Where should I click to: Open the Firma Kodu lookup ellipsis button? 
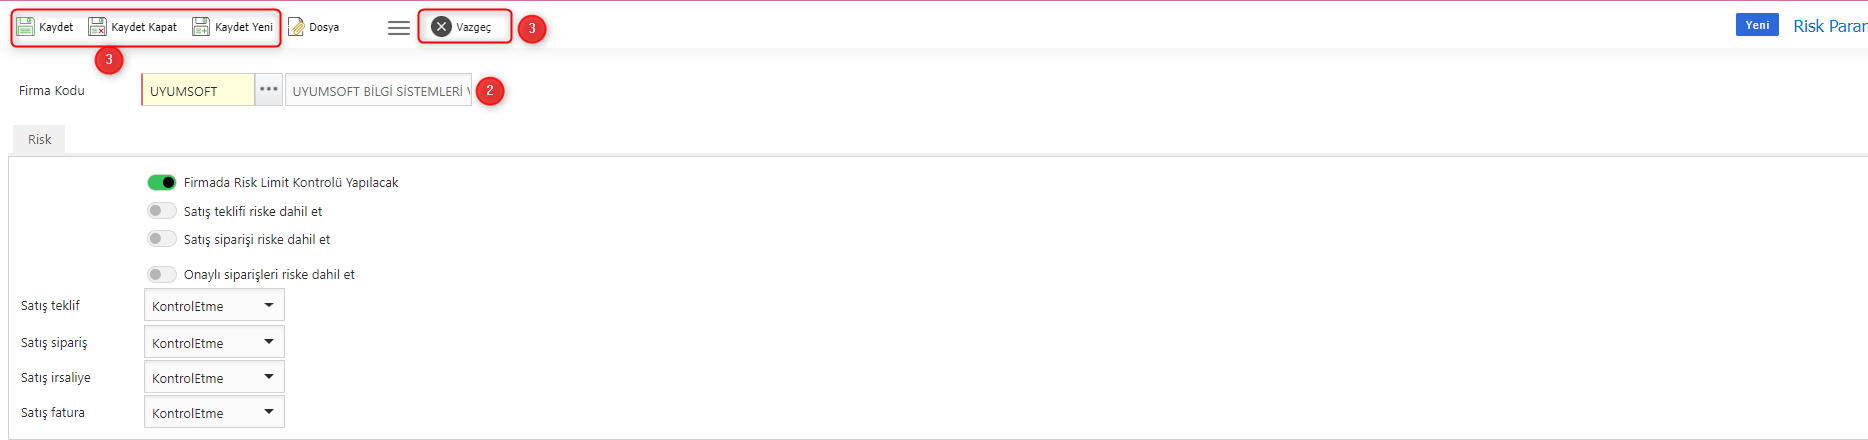(268, 90)
